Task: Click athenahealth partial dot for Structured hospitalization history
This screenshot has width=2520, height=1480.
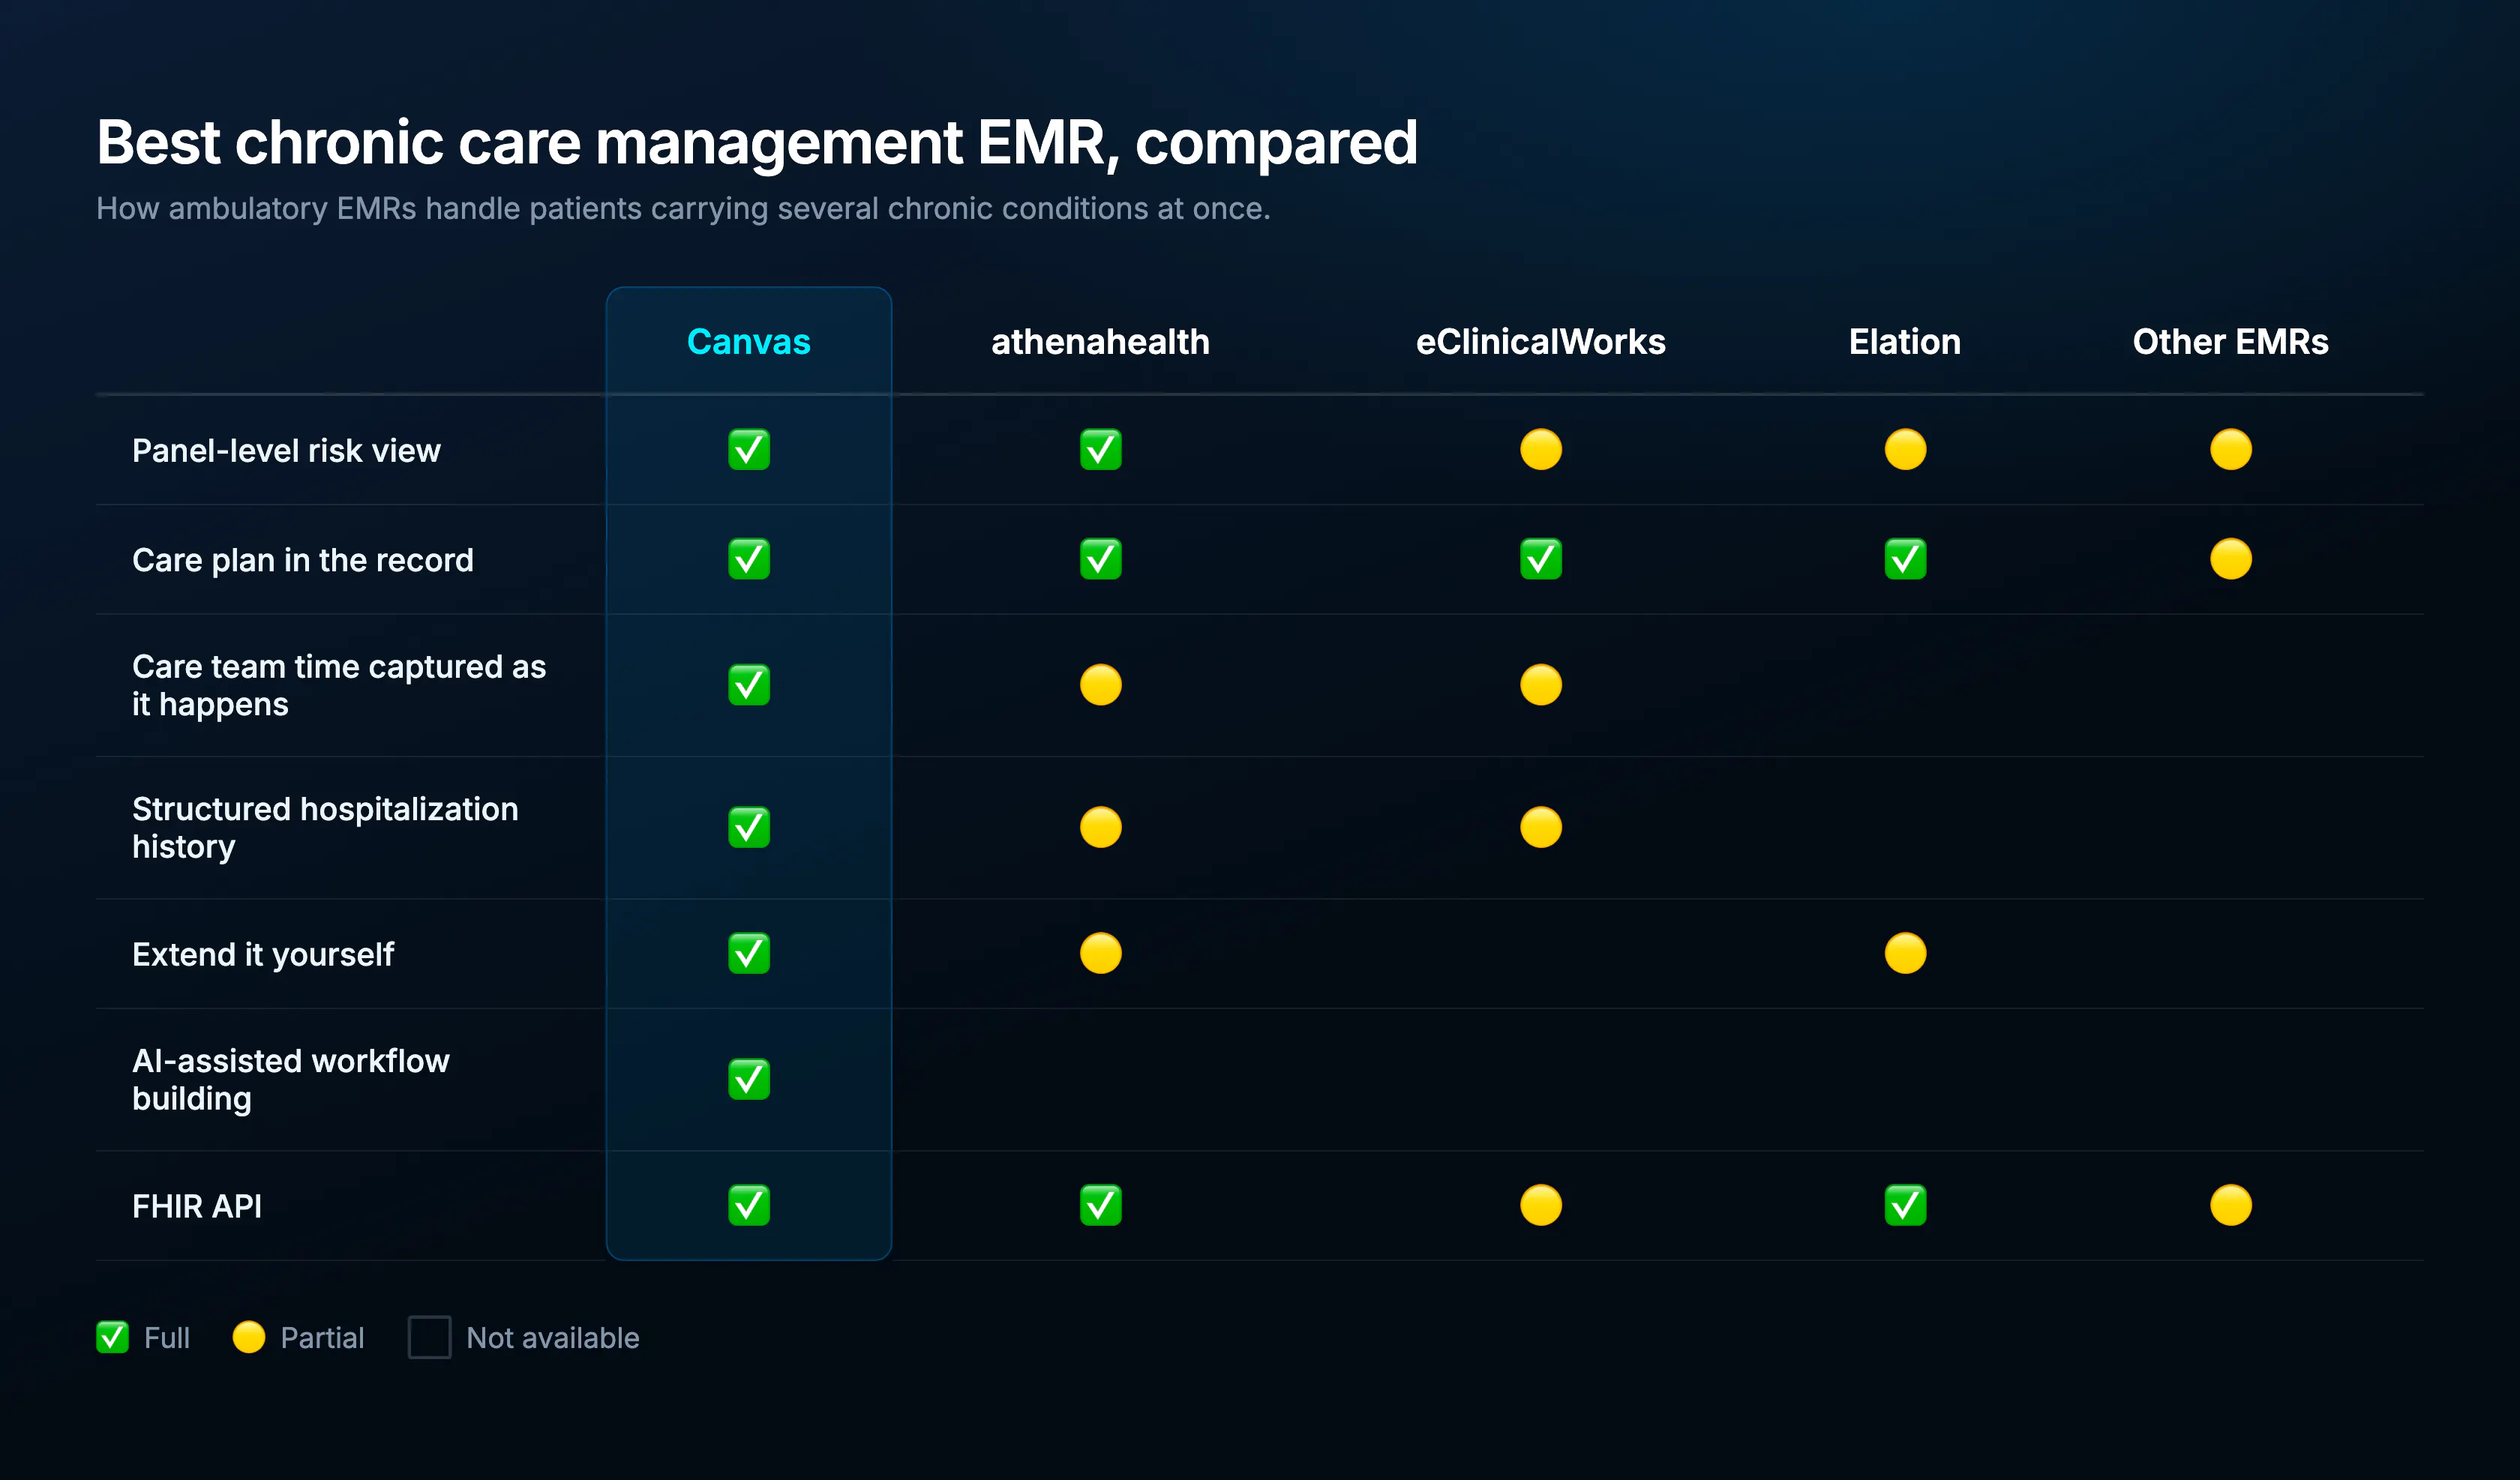Action: pos(1100,827)
